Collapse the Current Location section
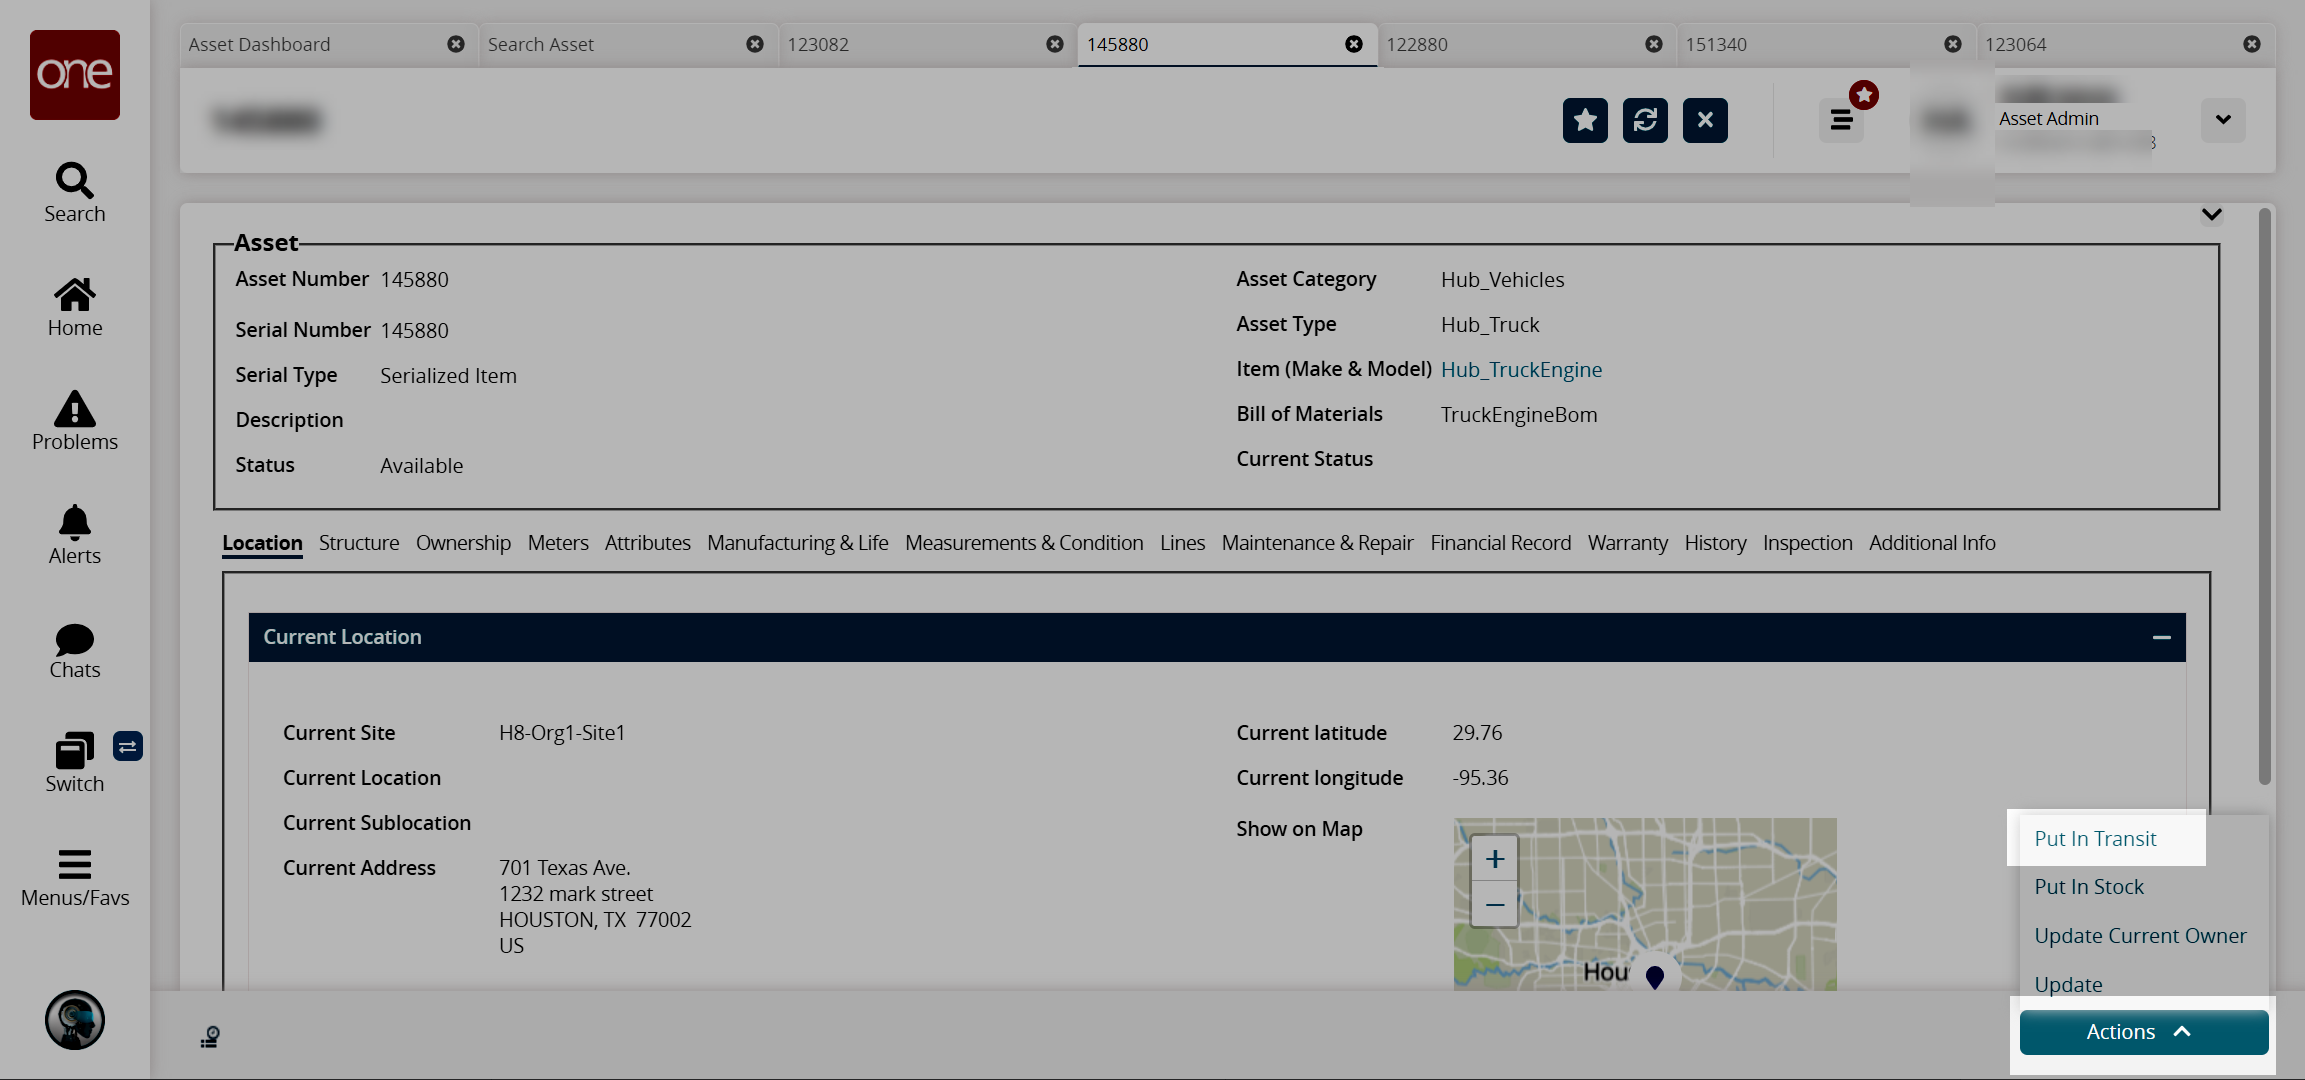Image resolution: width=2305 pixels, height=1080 pixels. (x=2161, y=637)
